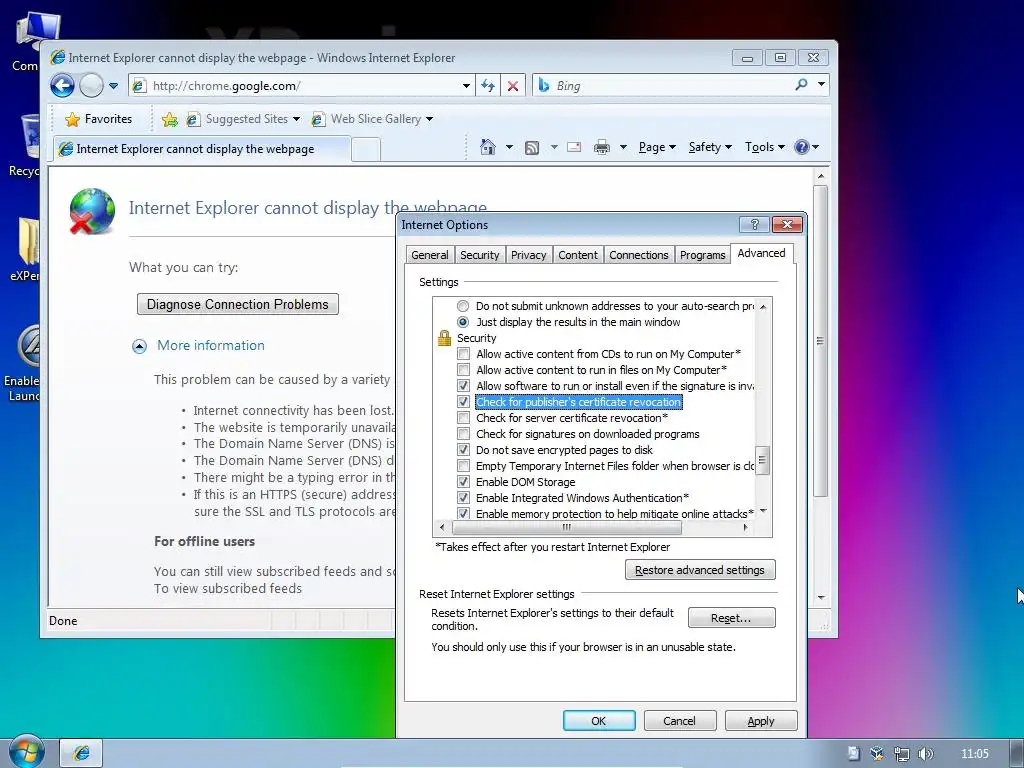Screen dimensions: 1024x768
Task: Click the settings list horizontal scrollbar thumb
Action: click(566, 527)
